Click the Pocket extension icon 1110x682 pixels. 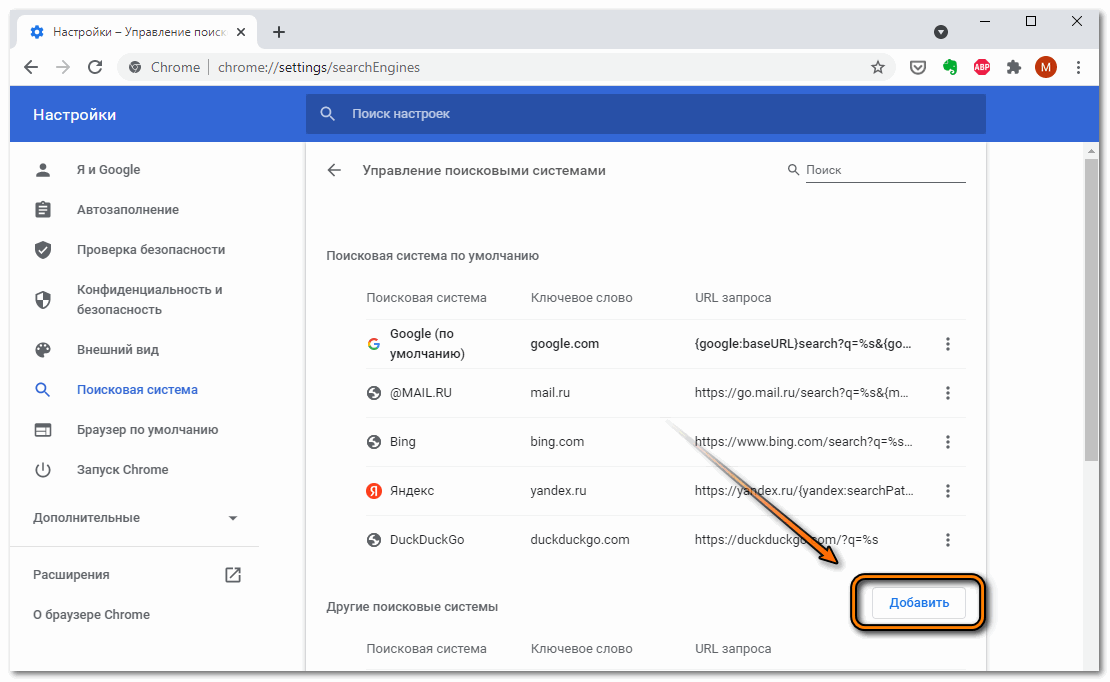pos(917,67)
